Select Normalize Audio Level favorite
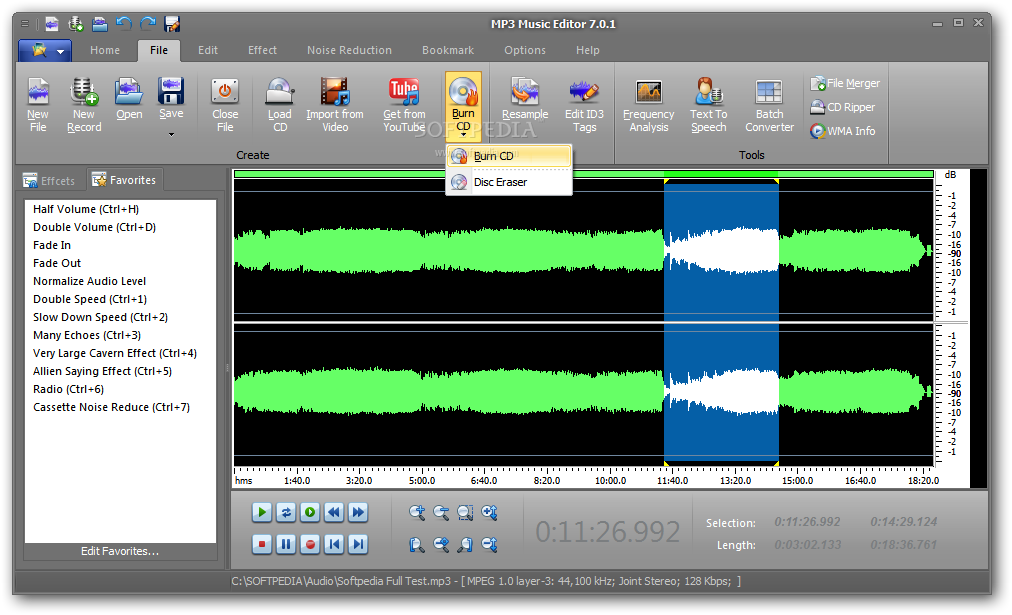 click(90, 281)
